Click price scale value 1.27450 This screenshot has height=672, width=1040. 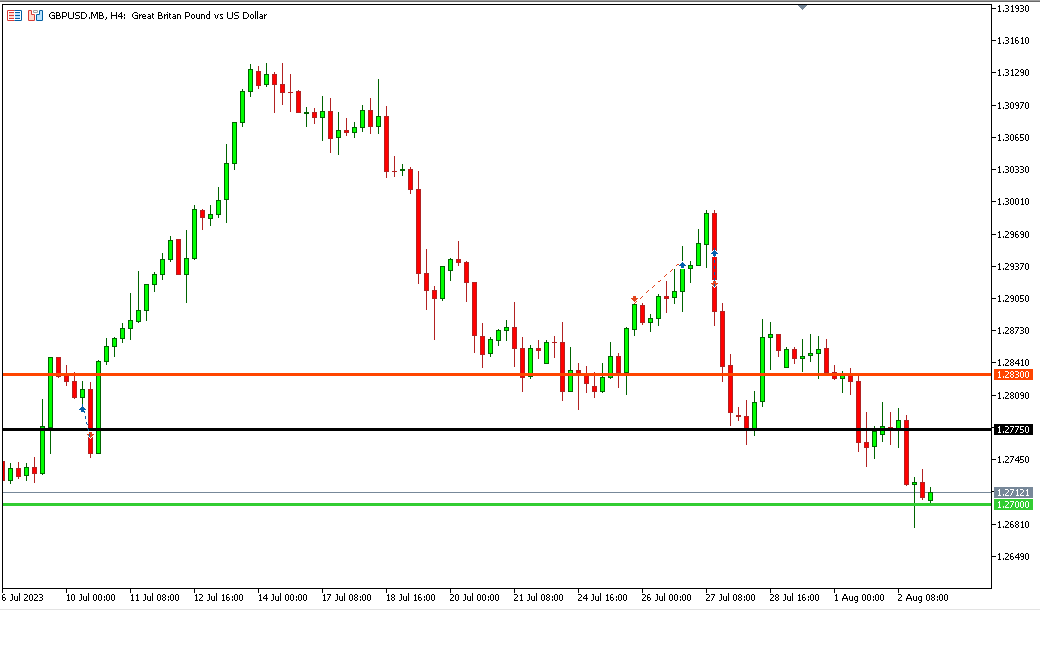coord(1013,460)
